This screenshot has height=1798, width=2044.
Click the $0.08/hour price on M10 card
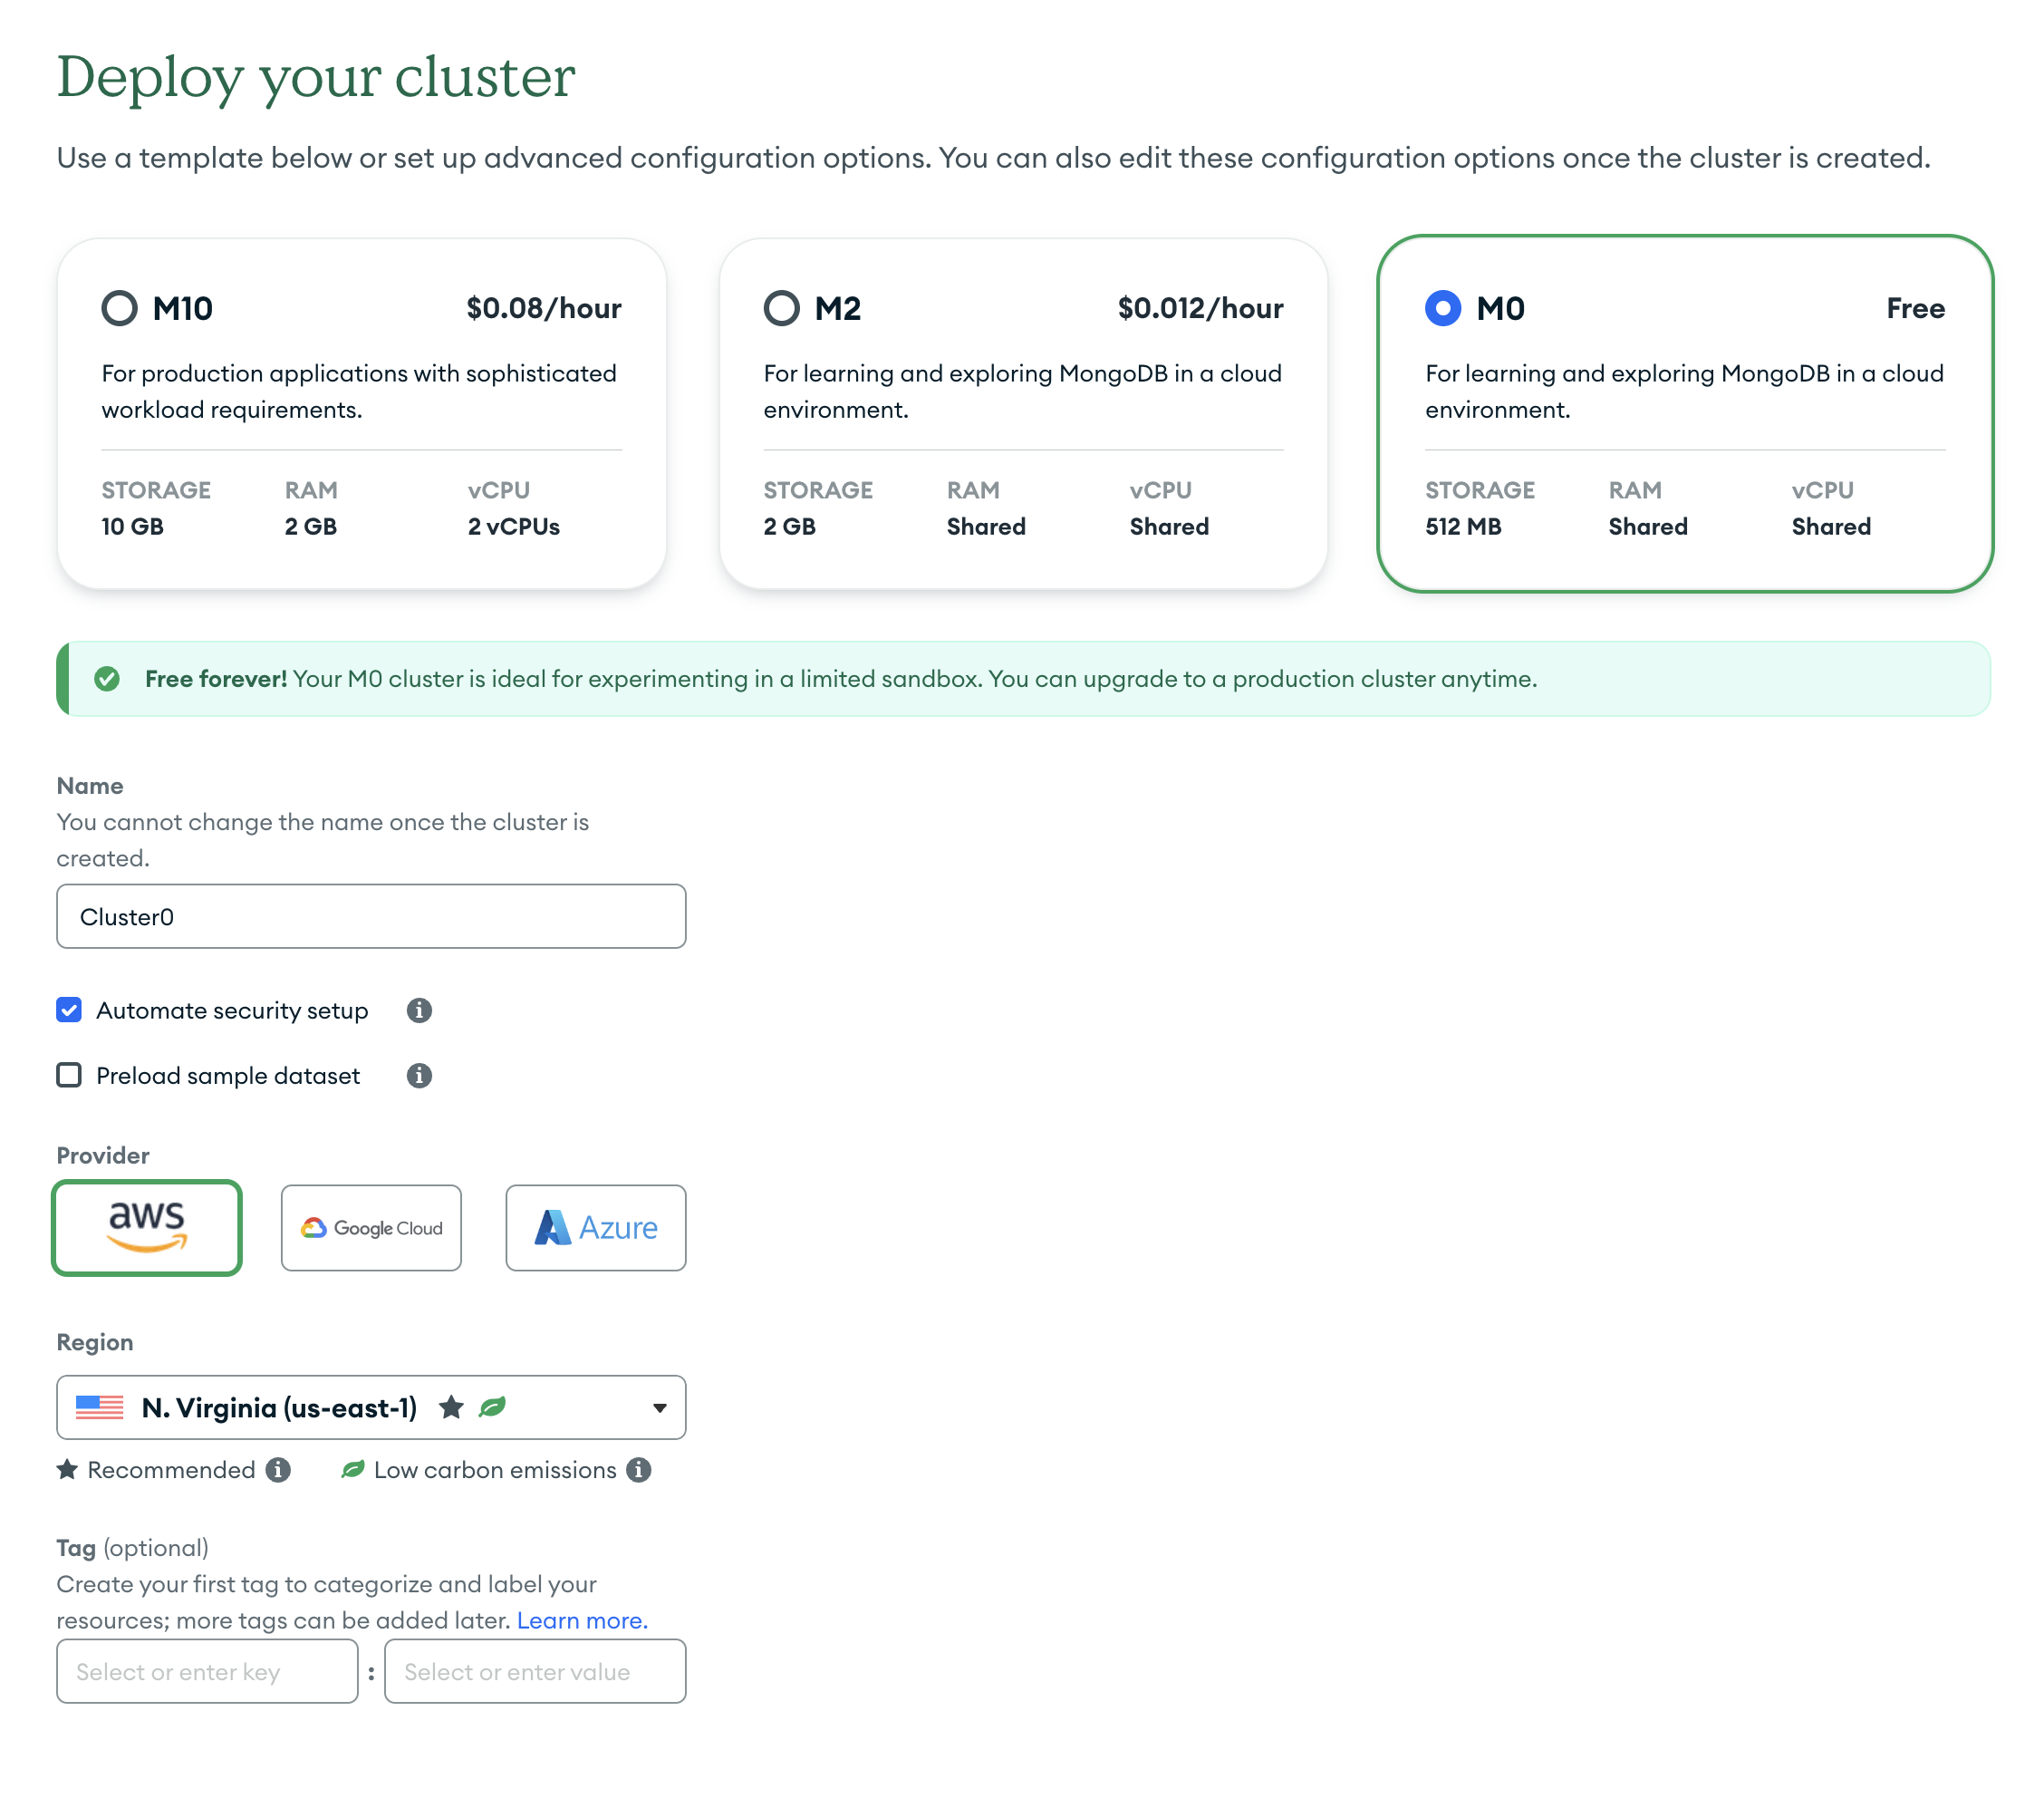click(544, 308)
